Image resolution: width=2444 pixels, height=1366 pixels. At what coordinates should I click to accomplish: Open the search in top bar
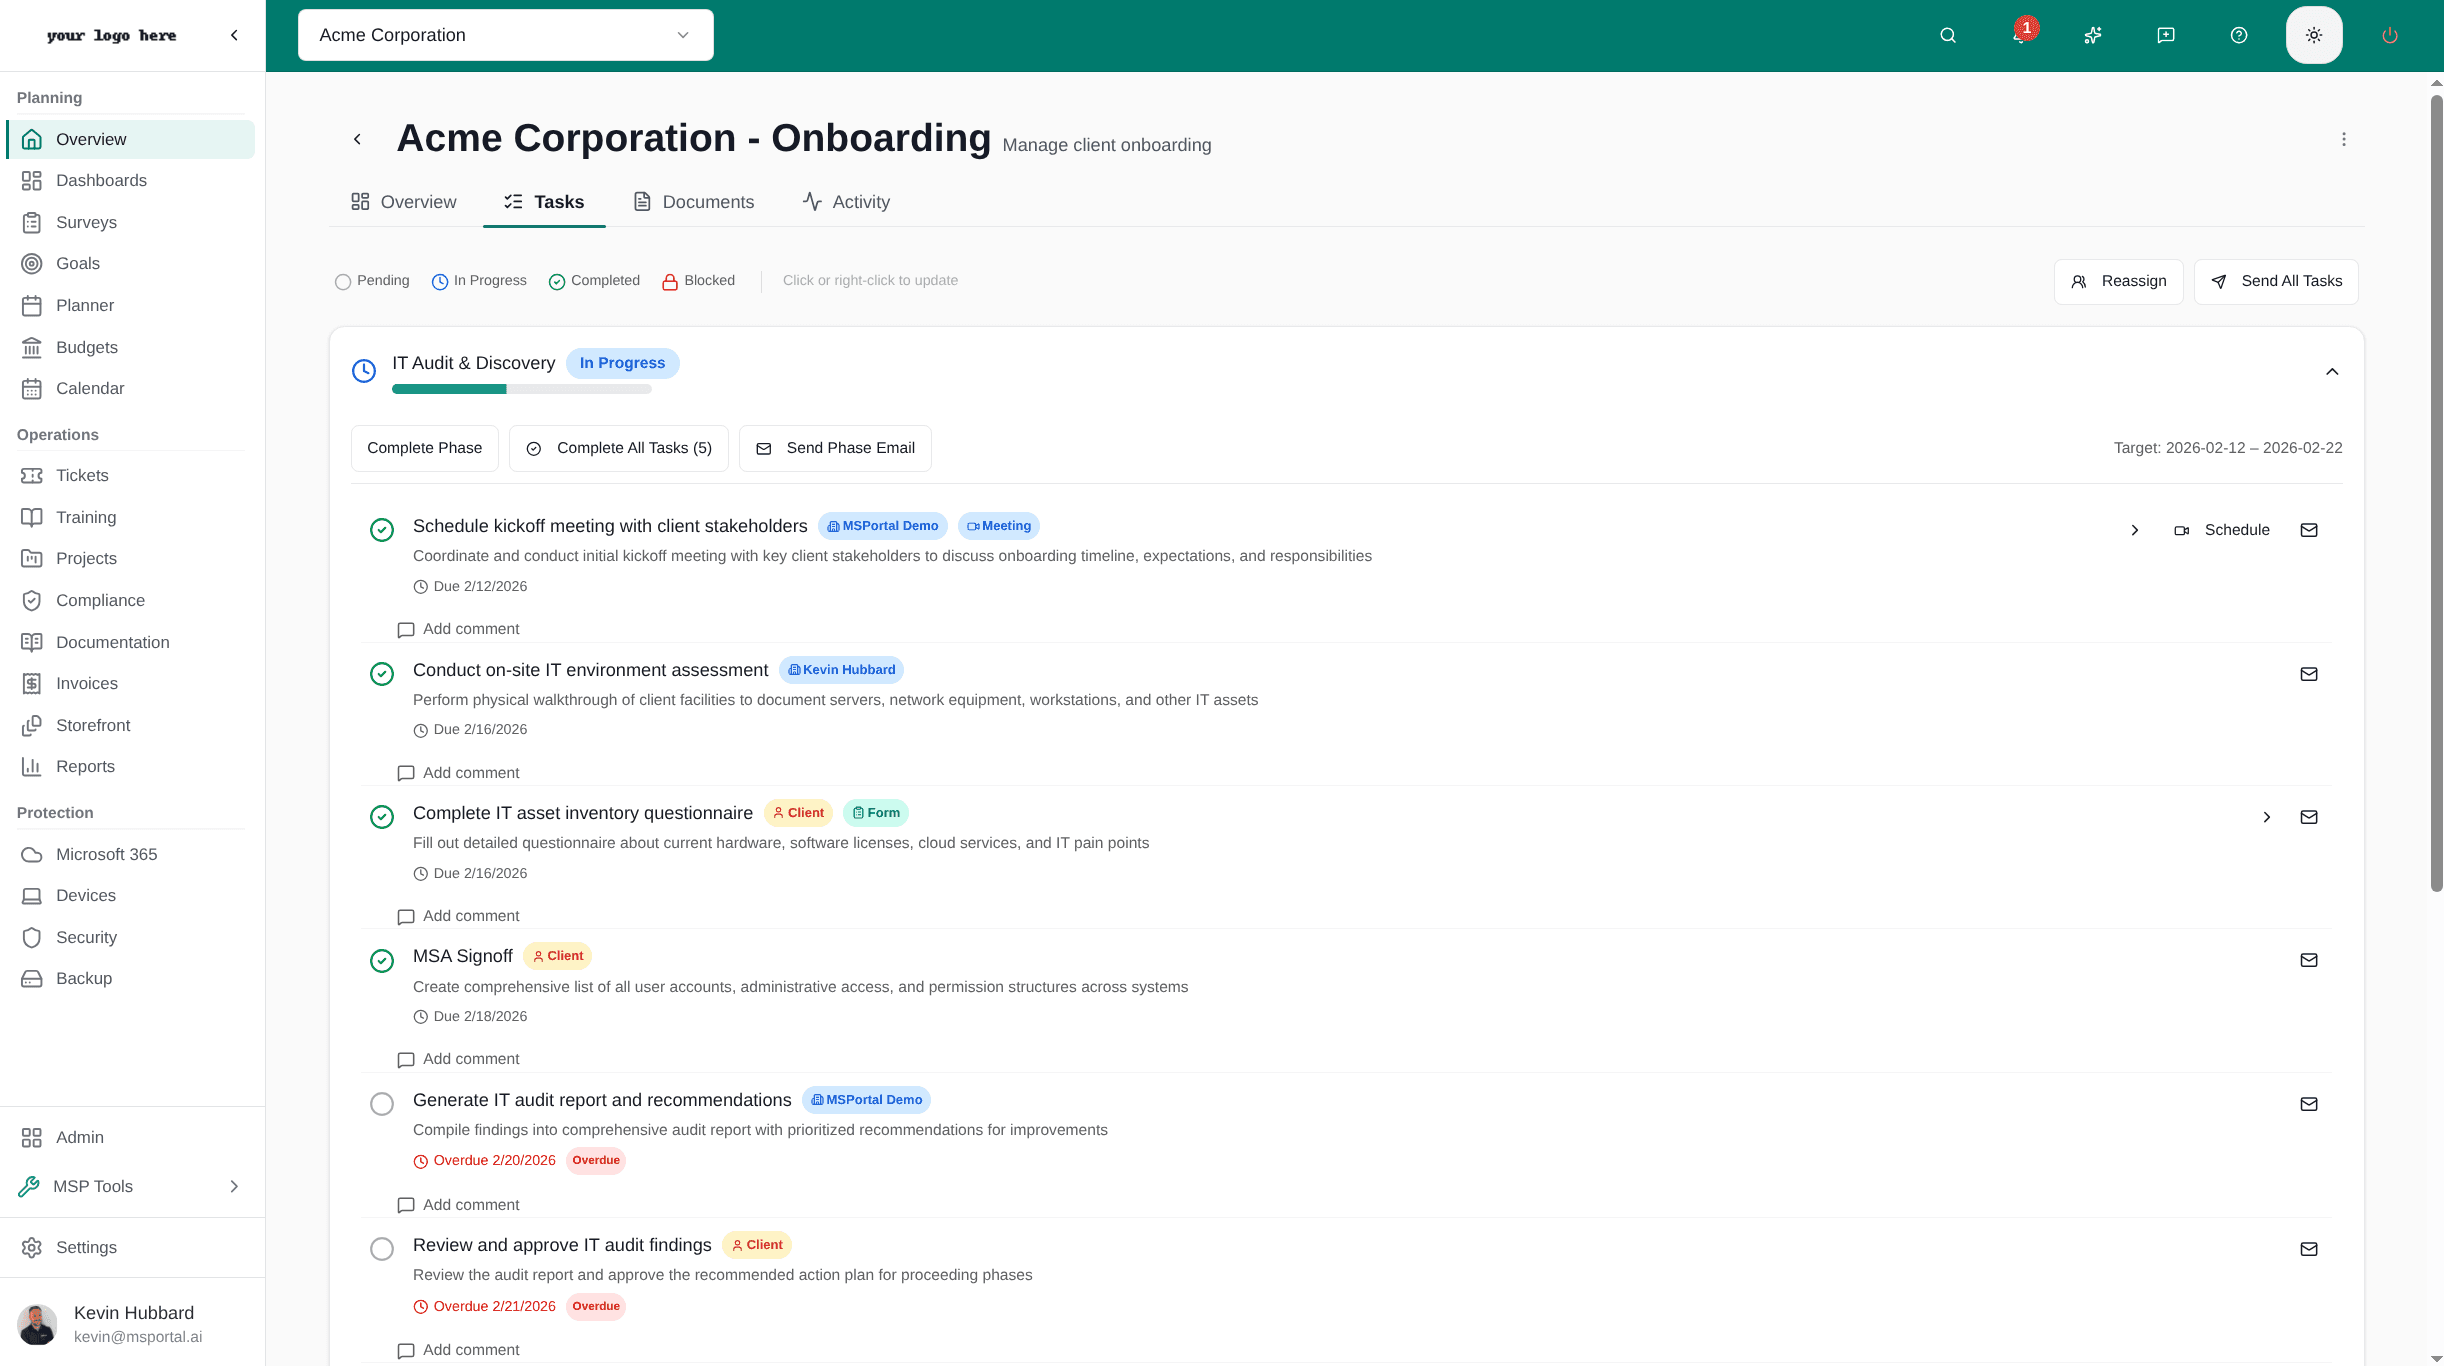coord(1947,35)
